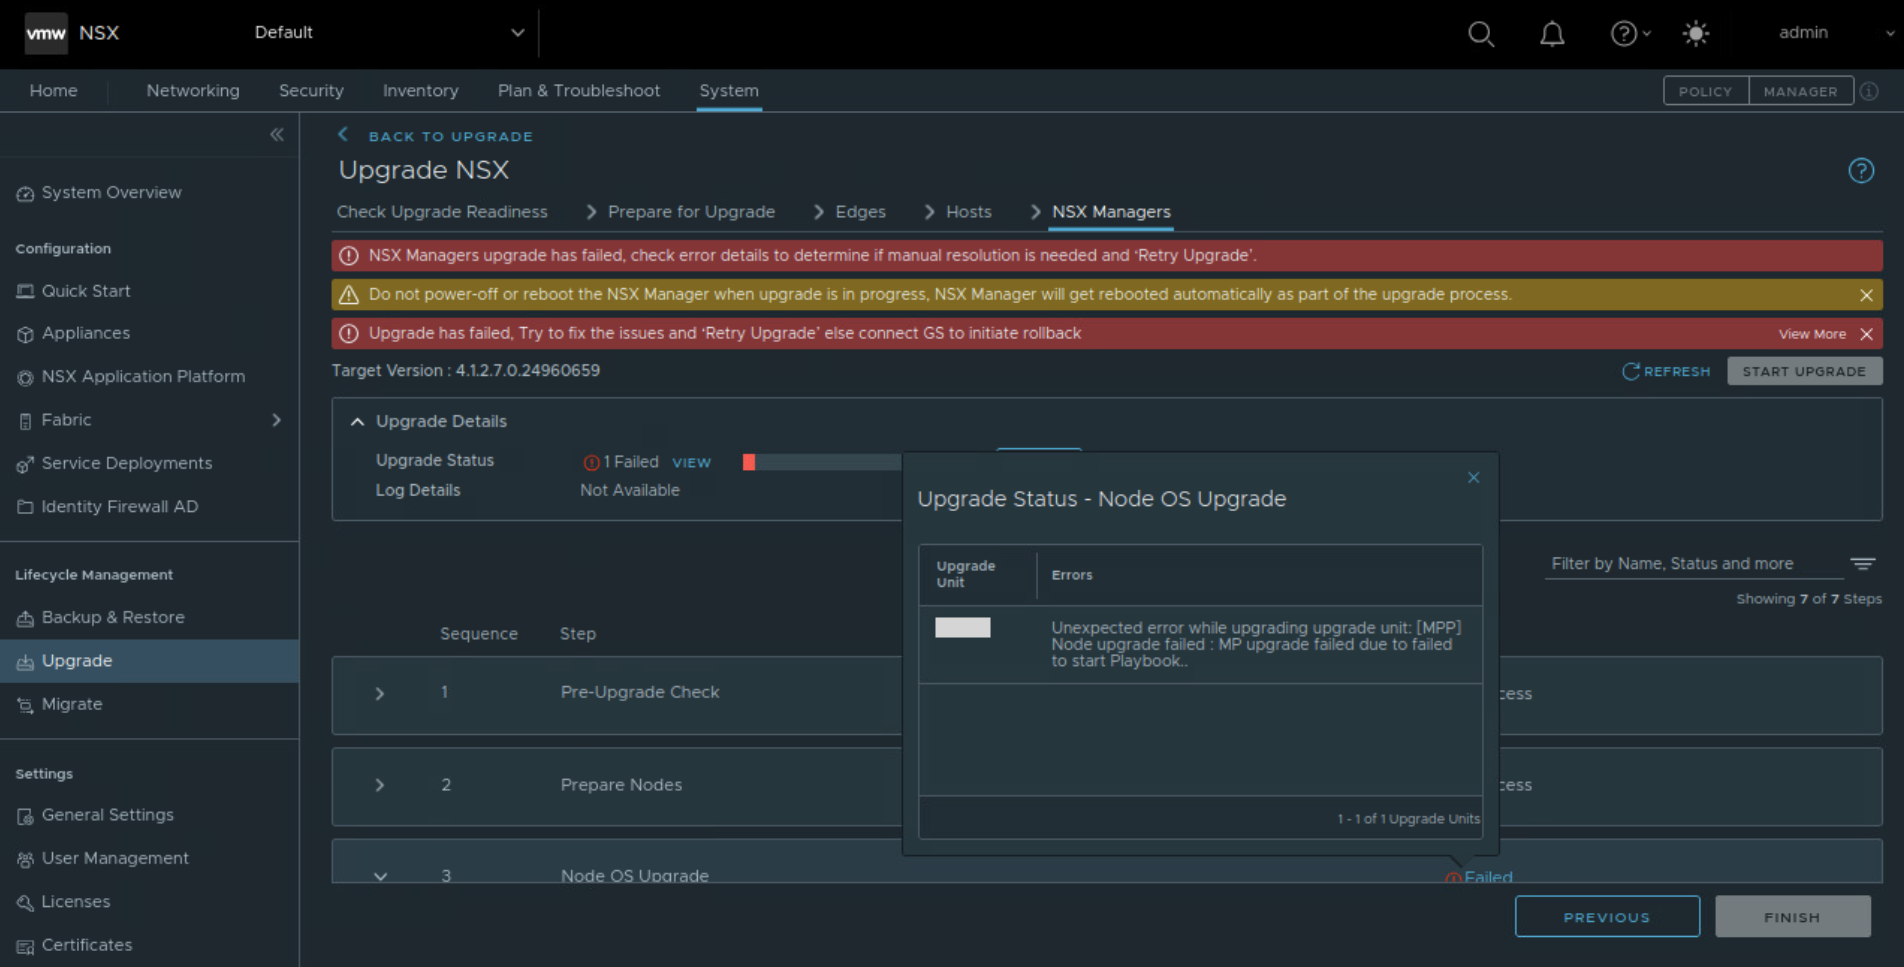Viewport: 1904px width, 967px height.
Task: Open the Plan & Troubleshoot tab
Action: [x=579, y=91]
